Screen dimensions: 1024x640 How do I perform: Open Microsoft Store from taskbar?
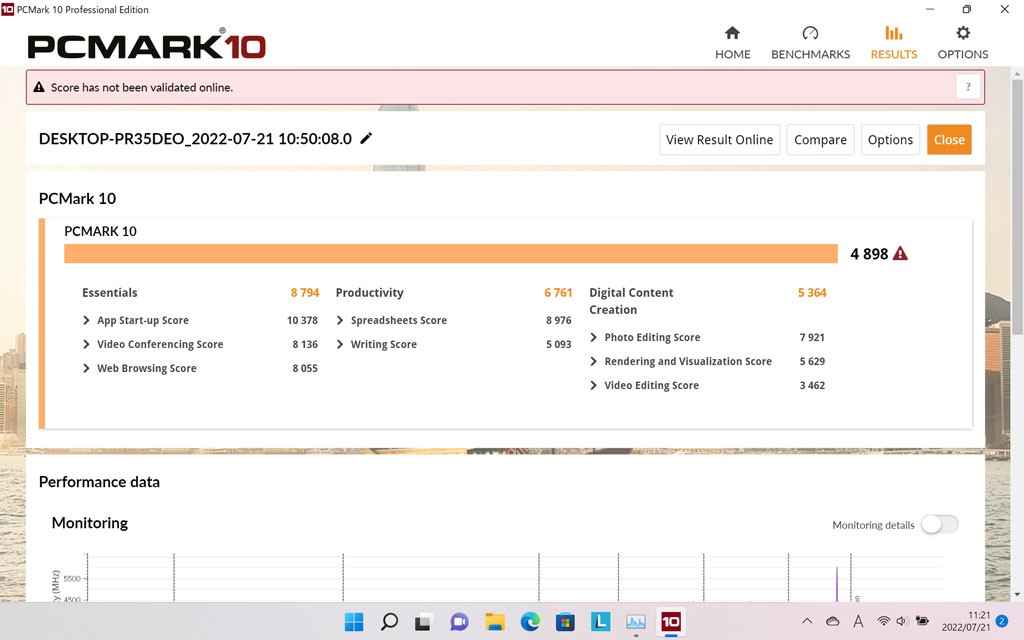[565, 622]
